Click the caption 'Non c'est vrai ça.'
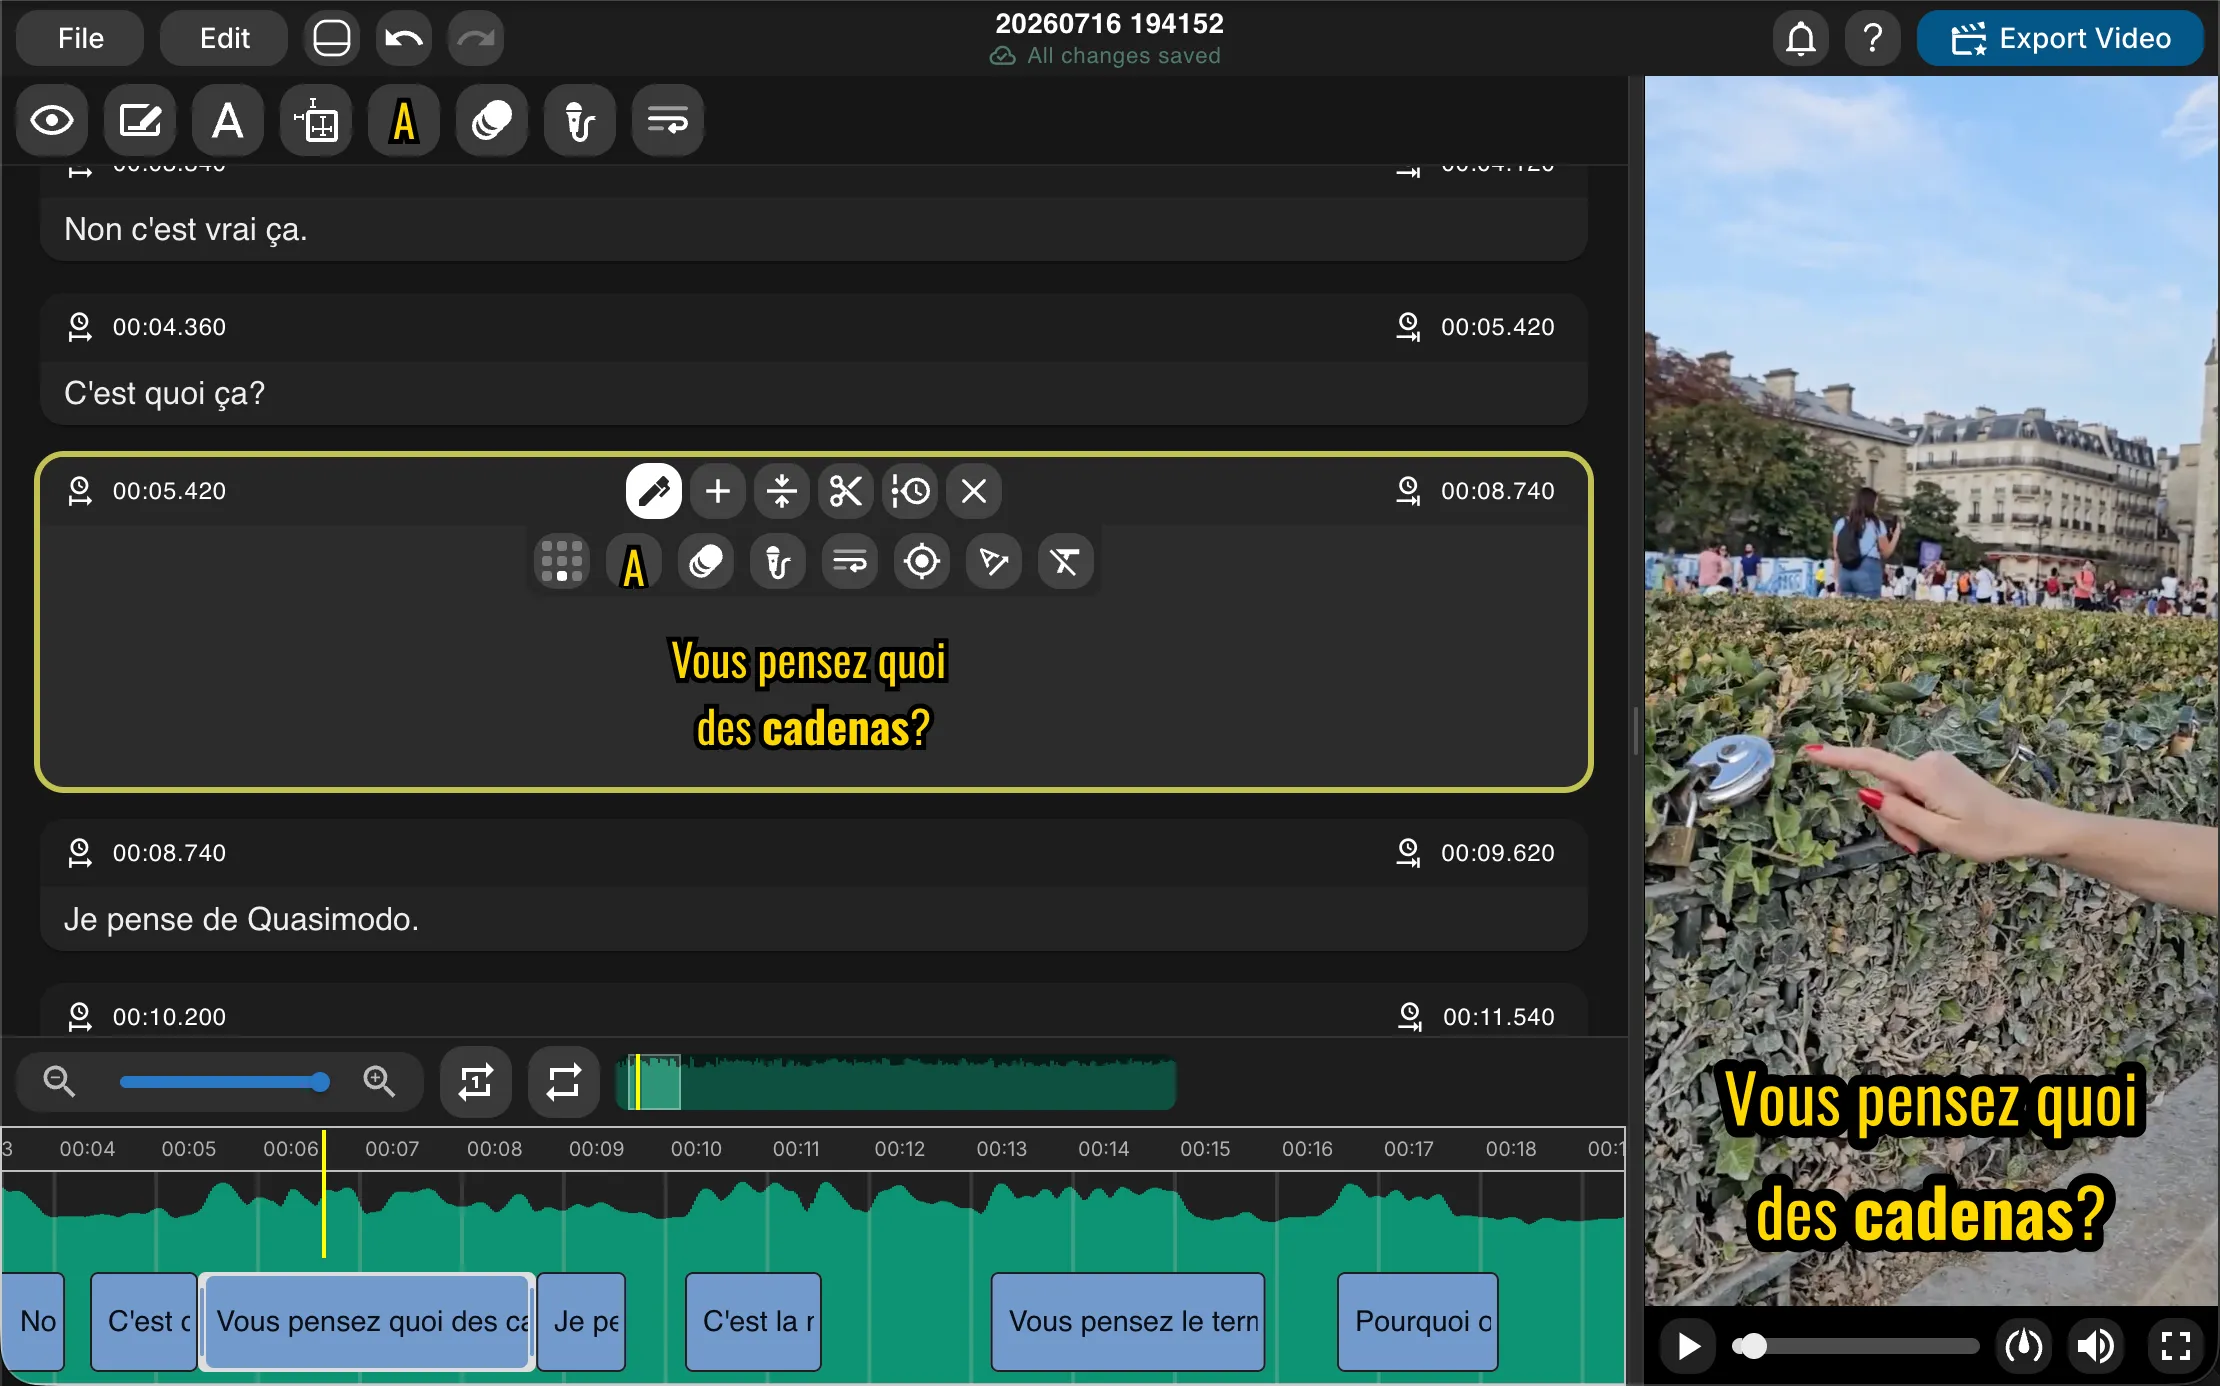 185,230
